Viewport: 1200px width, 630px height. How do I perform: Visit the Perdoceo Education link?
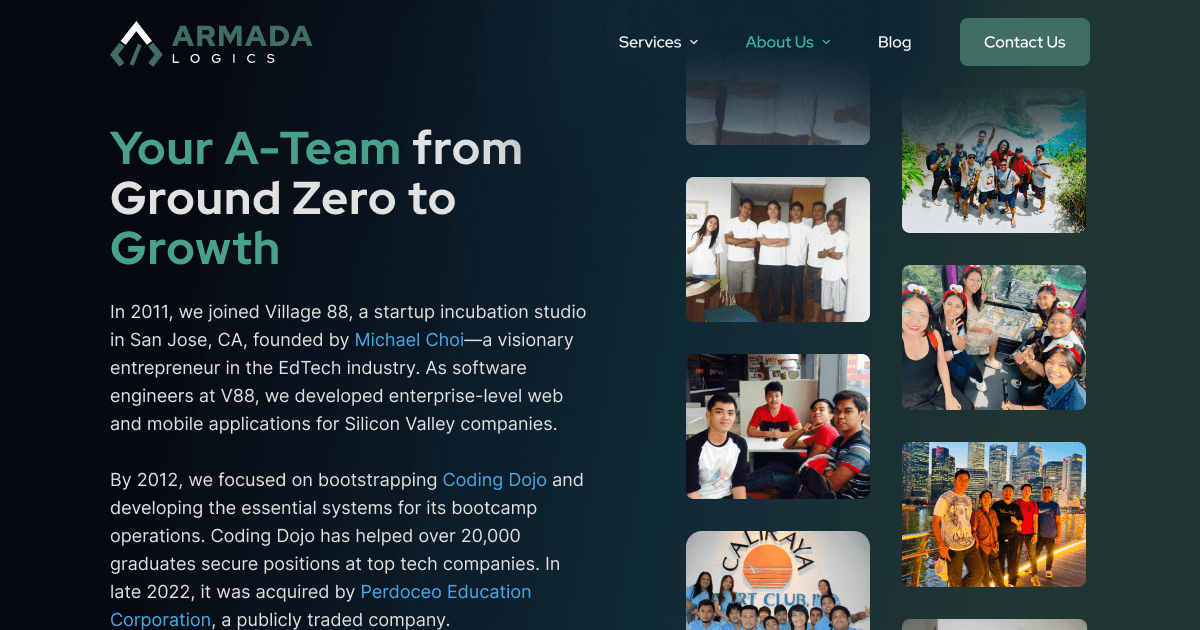point(445,592)
